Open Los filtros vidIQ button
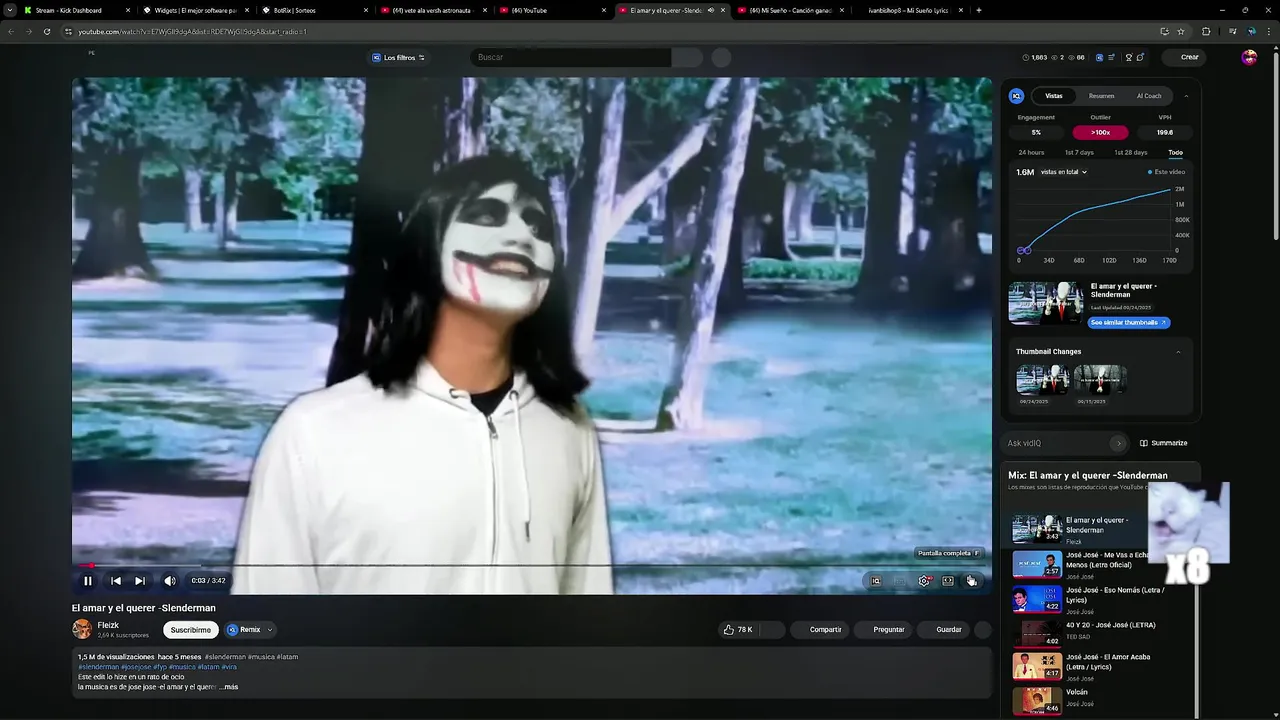The height and width of the screenshot is (720, 1280). coord(399,57)
